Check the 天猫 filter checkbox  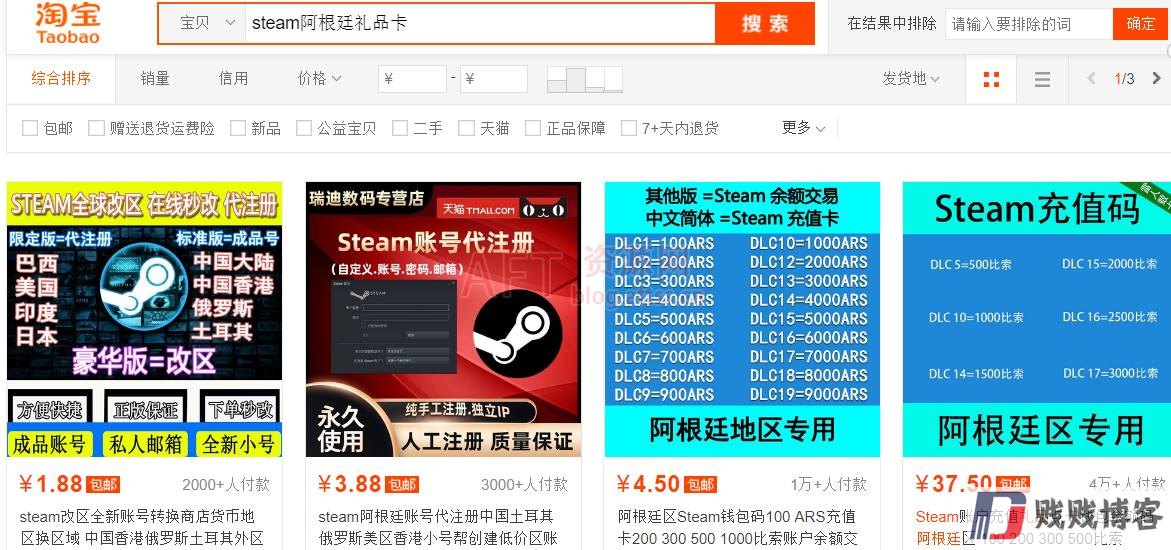click(466, 129)
